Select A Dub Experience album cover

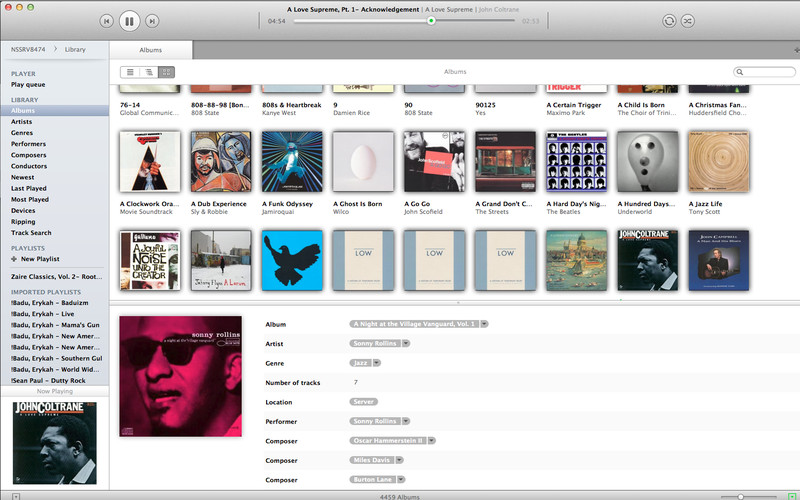point(221,161)
